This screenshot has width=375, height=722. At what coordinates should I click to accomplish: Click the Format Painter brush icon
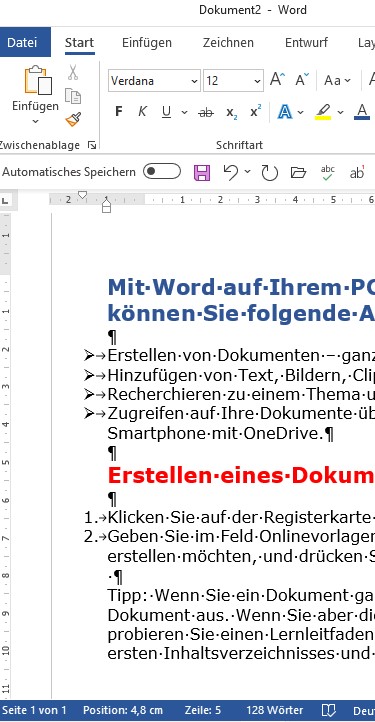tap(73, 120)
